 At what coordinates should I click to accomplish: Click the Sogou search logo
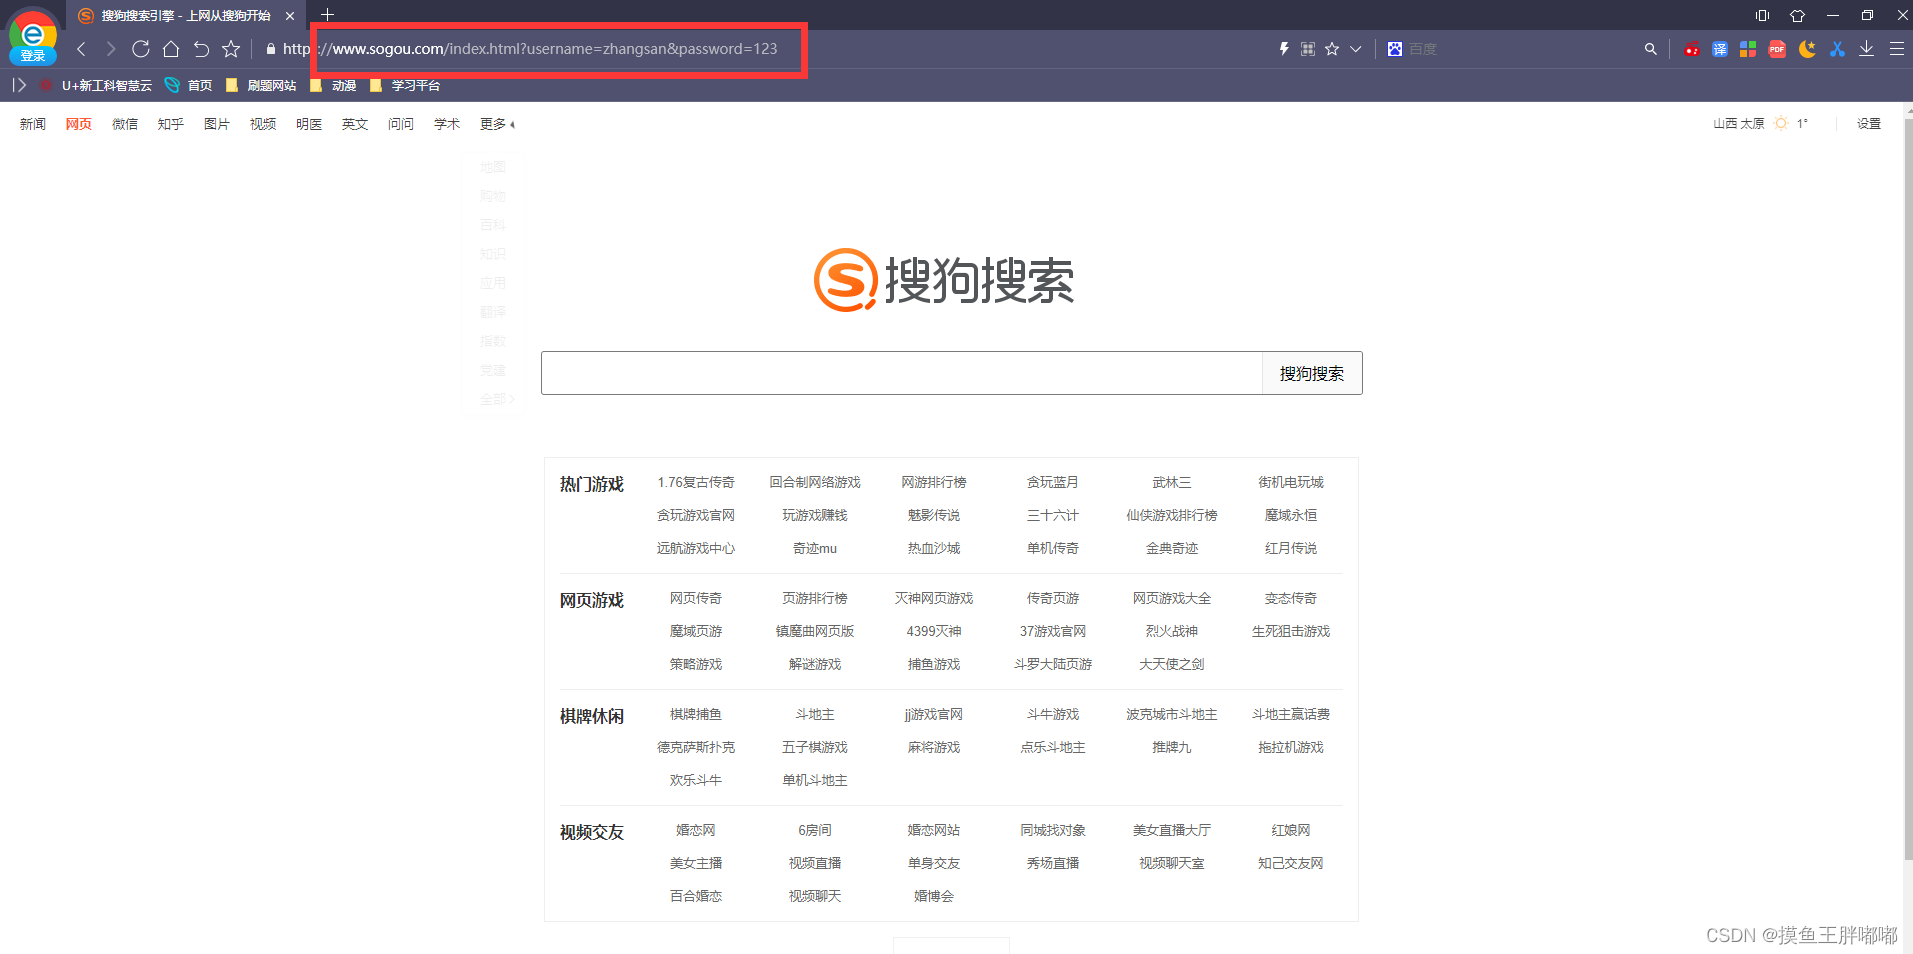click(945, 280)
